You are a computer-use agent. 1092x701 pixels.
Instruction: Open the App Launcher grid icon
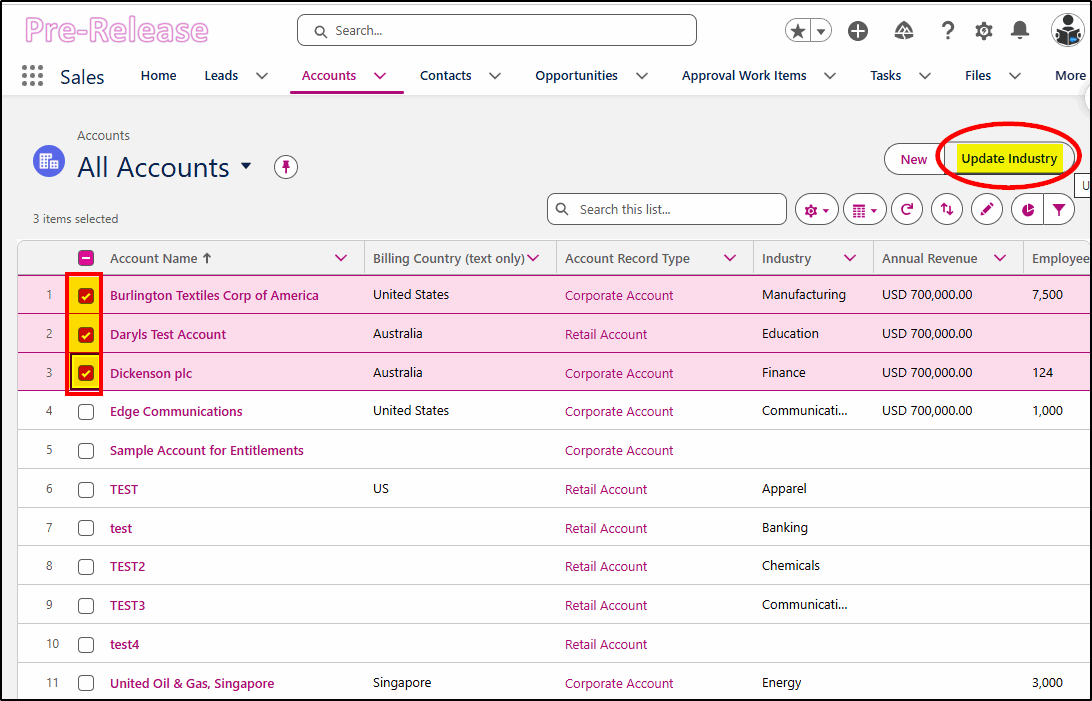tap(32, 76)
